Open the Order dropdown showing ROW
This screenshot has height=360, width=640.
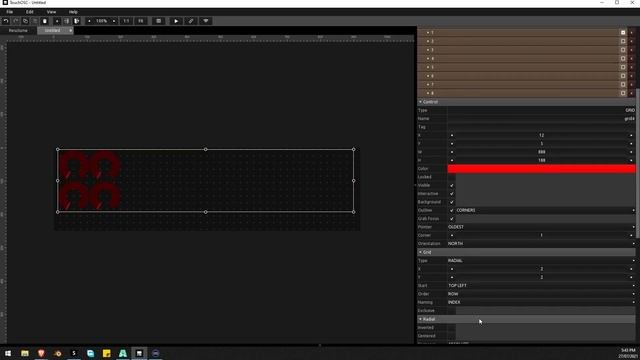tap(542, 294)
